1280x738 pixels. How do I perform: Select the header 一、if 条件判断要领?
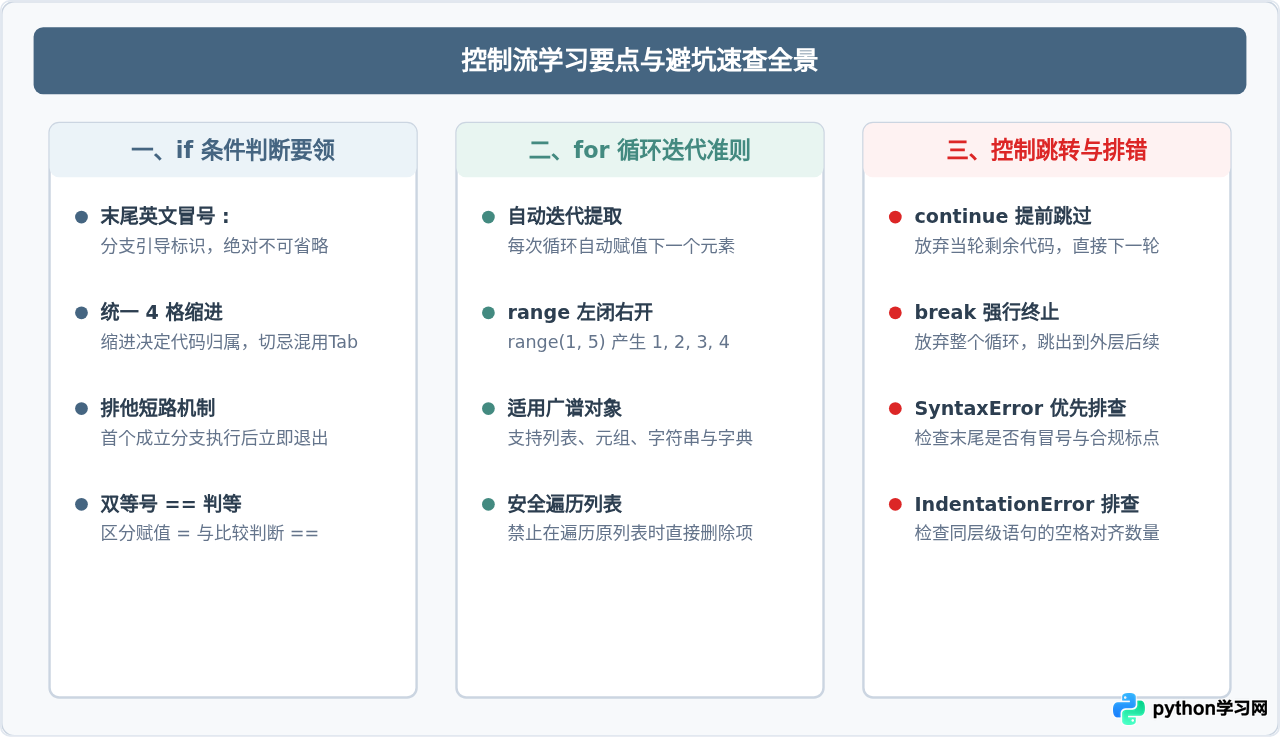pyautogui.click(x=233, y=150)
